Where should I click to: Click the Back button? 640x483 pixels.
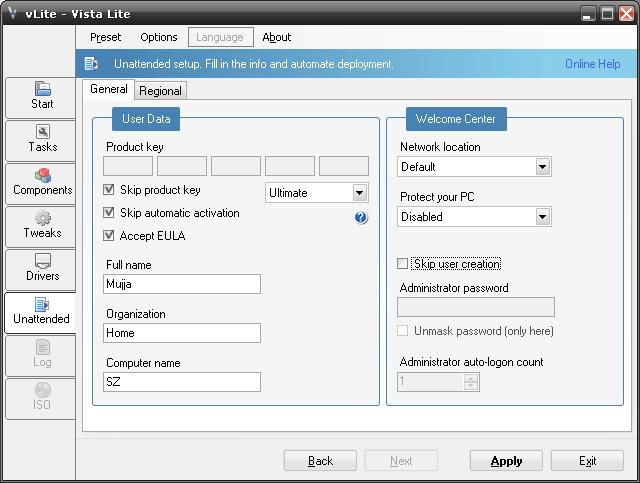(320, 461)
